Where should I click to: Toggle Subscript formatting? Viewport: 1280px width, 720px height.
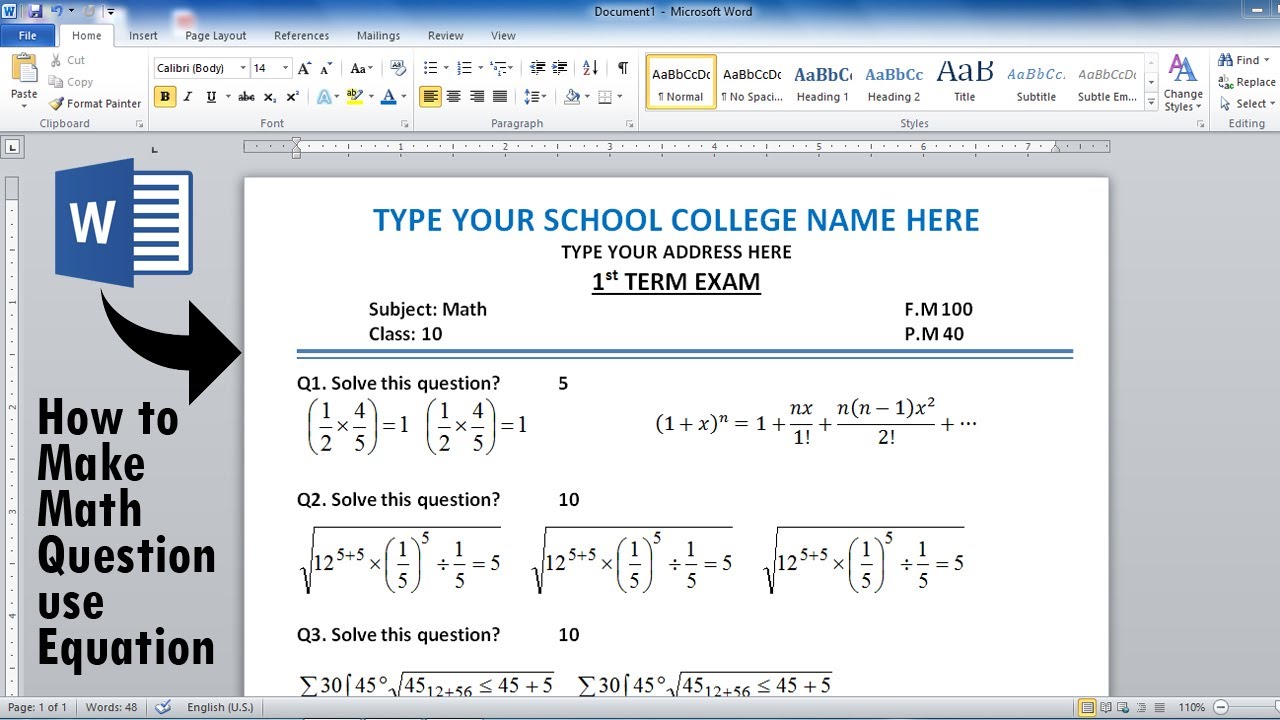(271, 97)
